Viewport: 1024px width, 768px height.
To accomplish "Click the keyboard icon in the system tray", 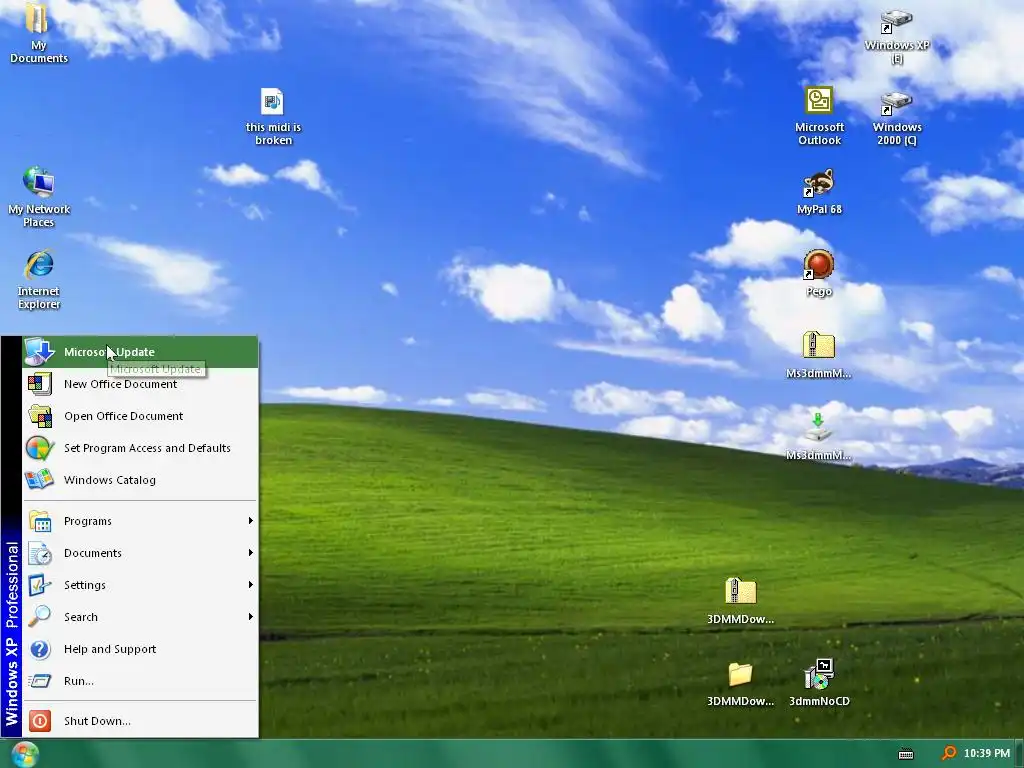I will point(906,754).
